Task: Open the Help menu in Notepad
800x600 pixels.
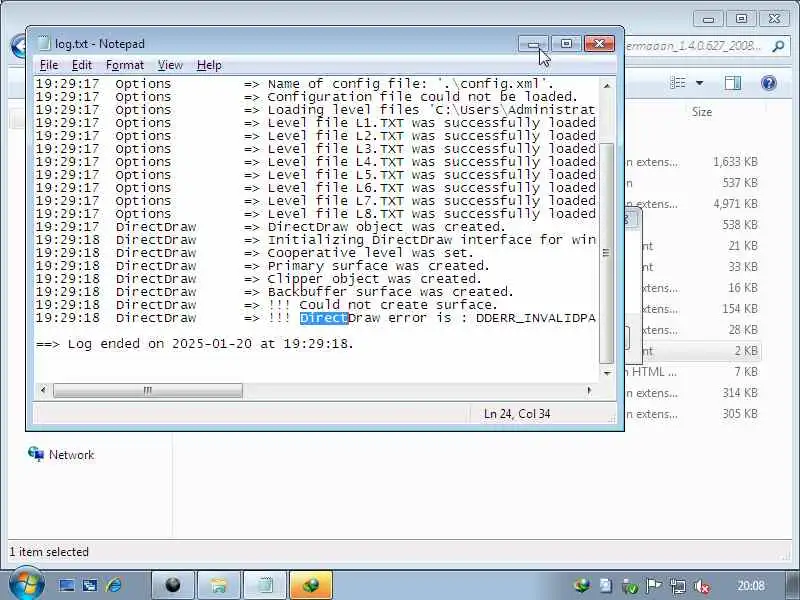Action: click(x=209, y=65)
